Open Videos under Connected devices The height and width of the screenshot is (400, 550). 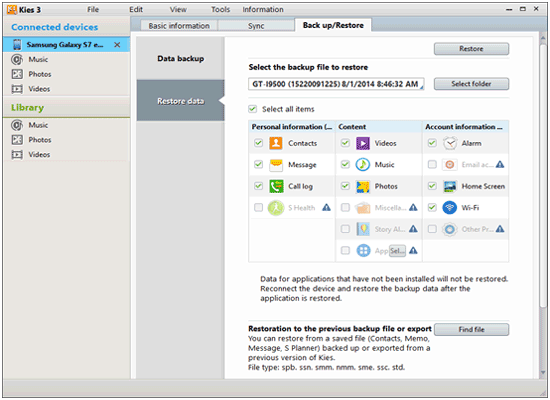[x=39, y=89]
